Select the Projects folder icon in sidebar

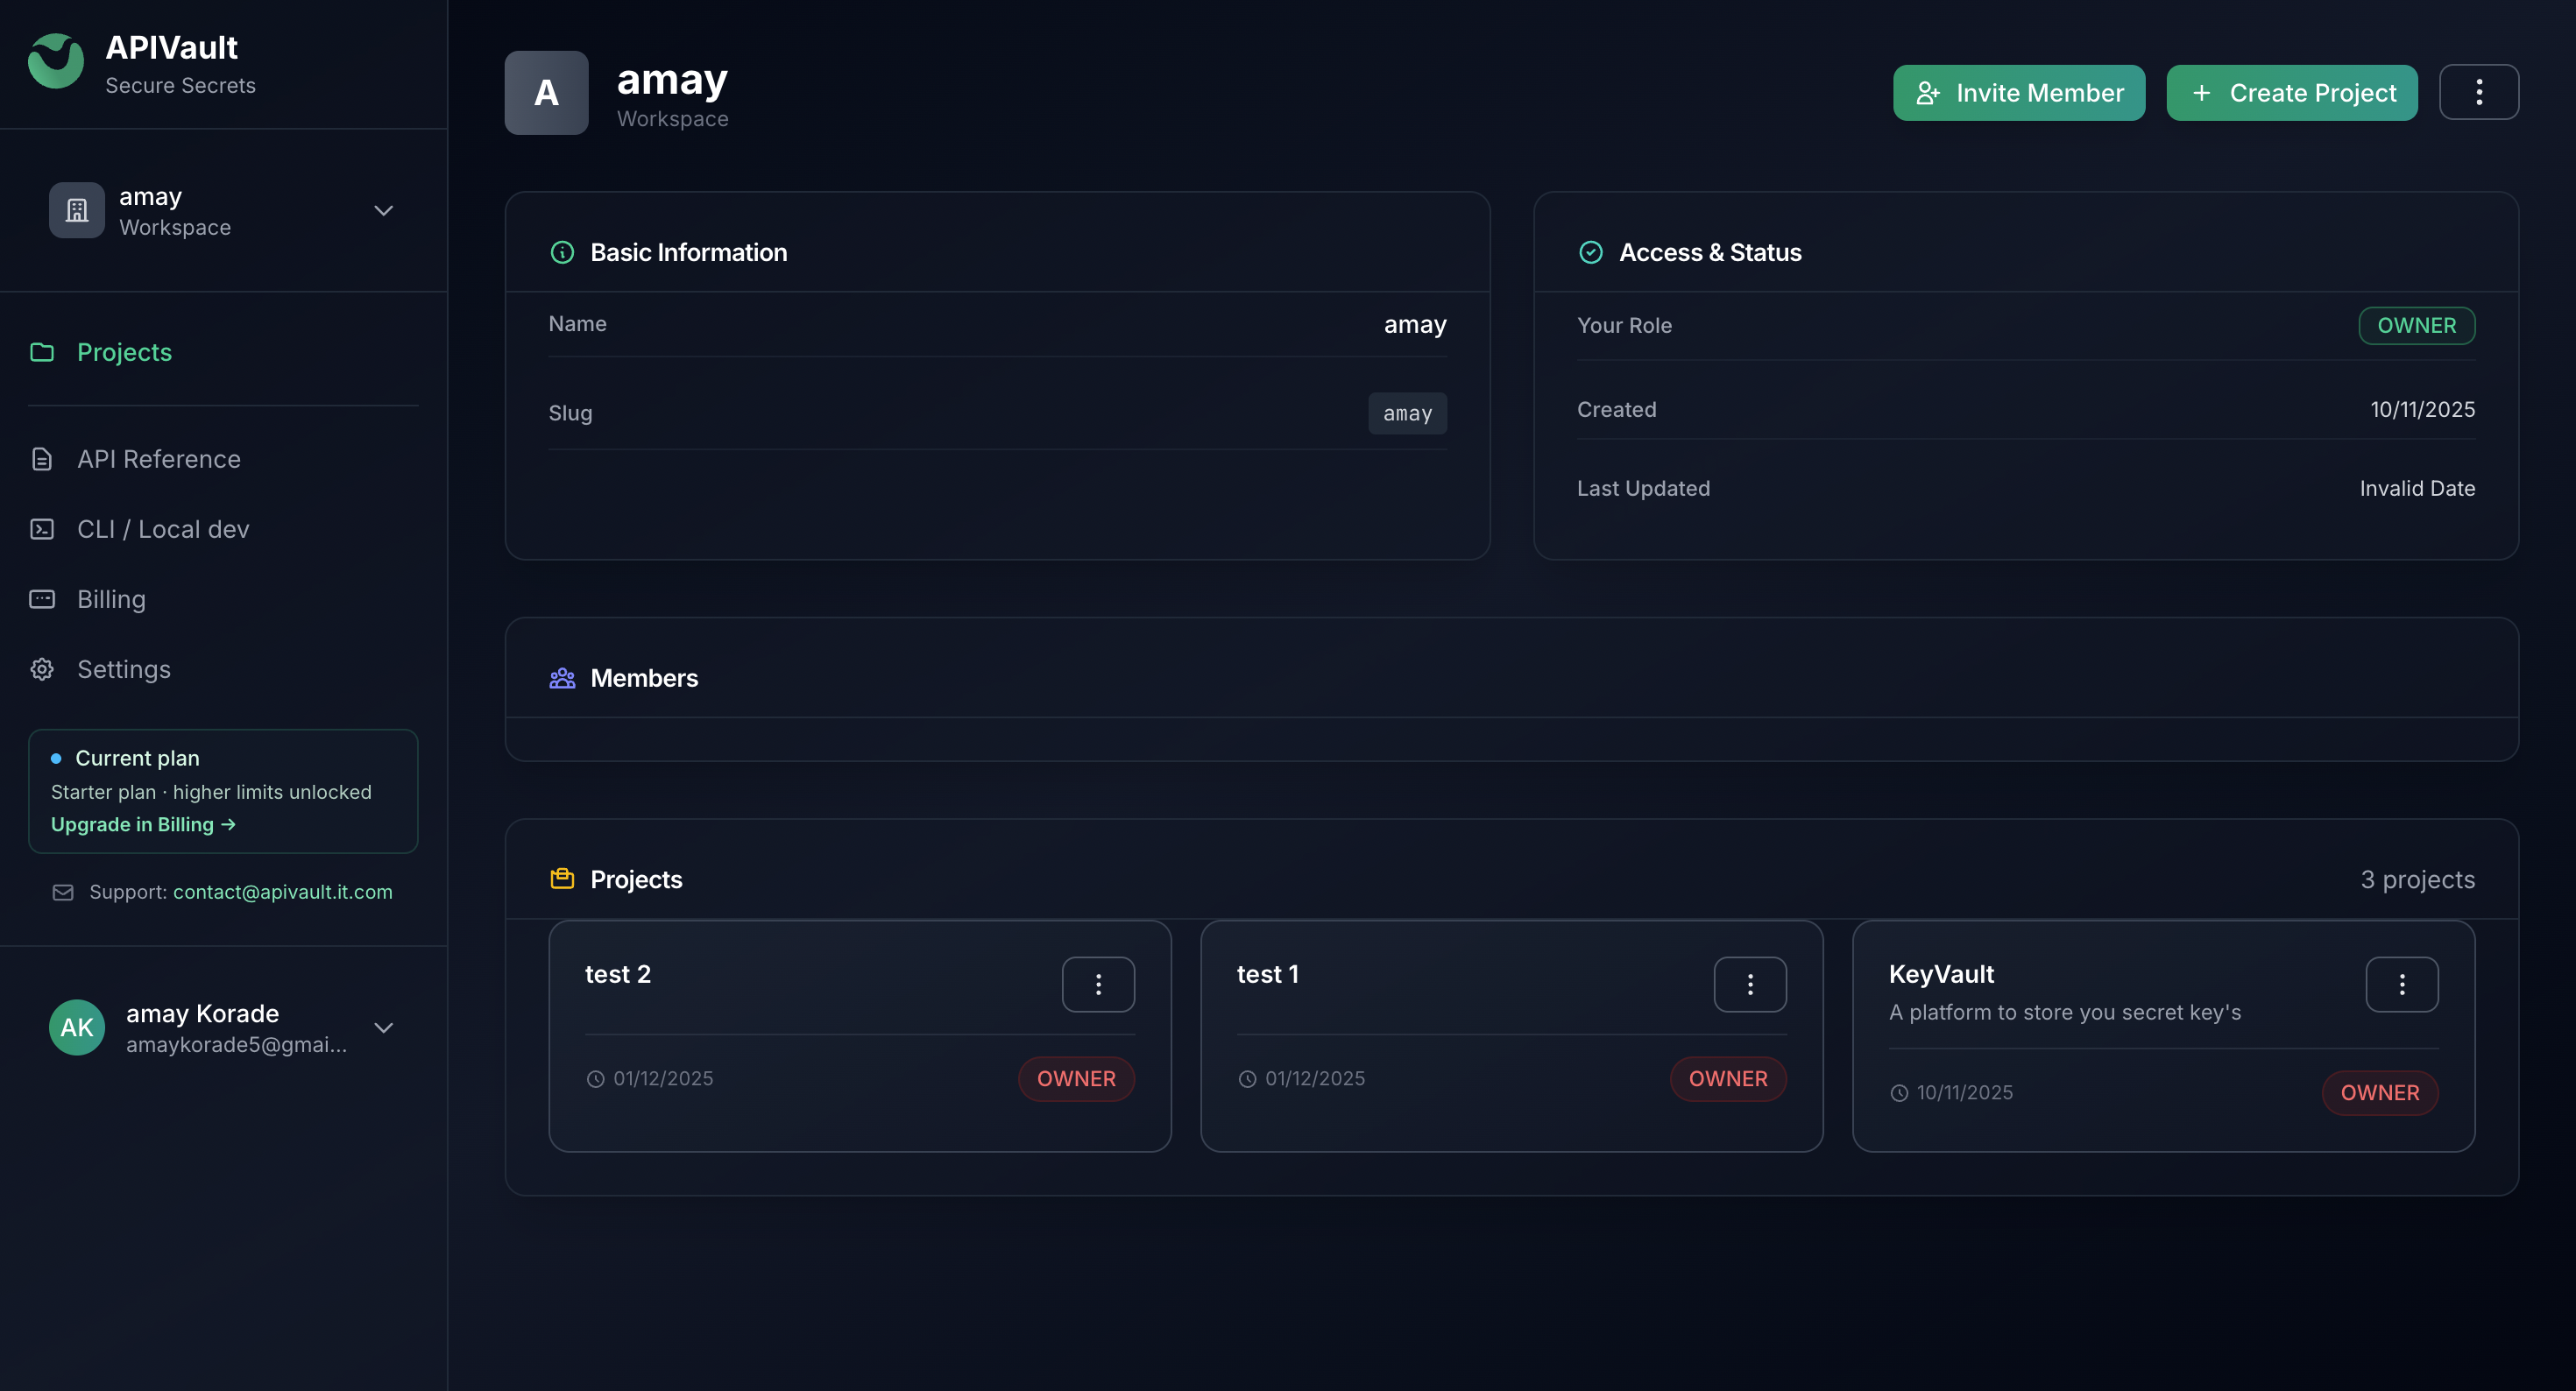point(42,352)
